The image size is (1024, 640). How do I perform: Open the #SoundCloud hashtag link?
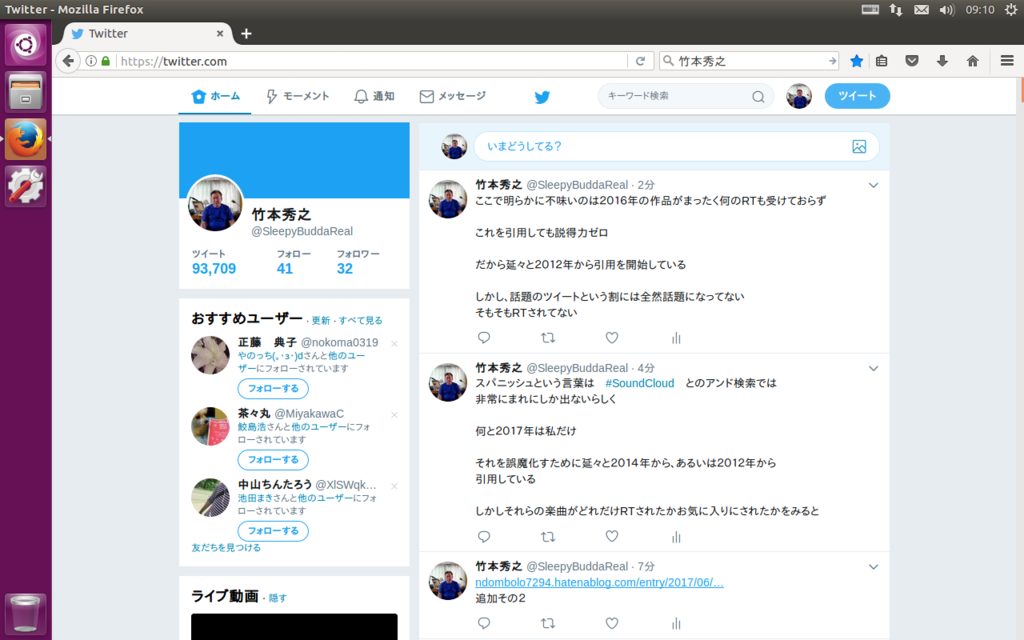[639, 383]
